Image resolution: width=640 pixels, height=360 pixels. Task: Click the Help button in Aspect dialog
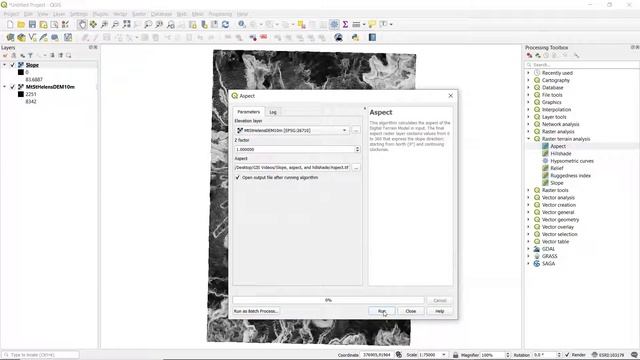tap(440, 311)
